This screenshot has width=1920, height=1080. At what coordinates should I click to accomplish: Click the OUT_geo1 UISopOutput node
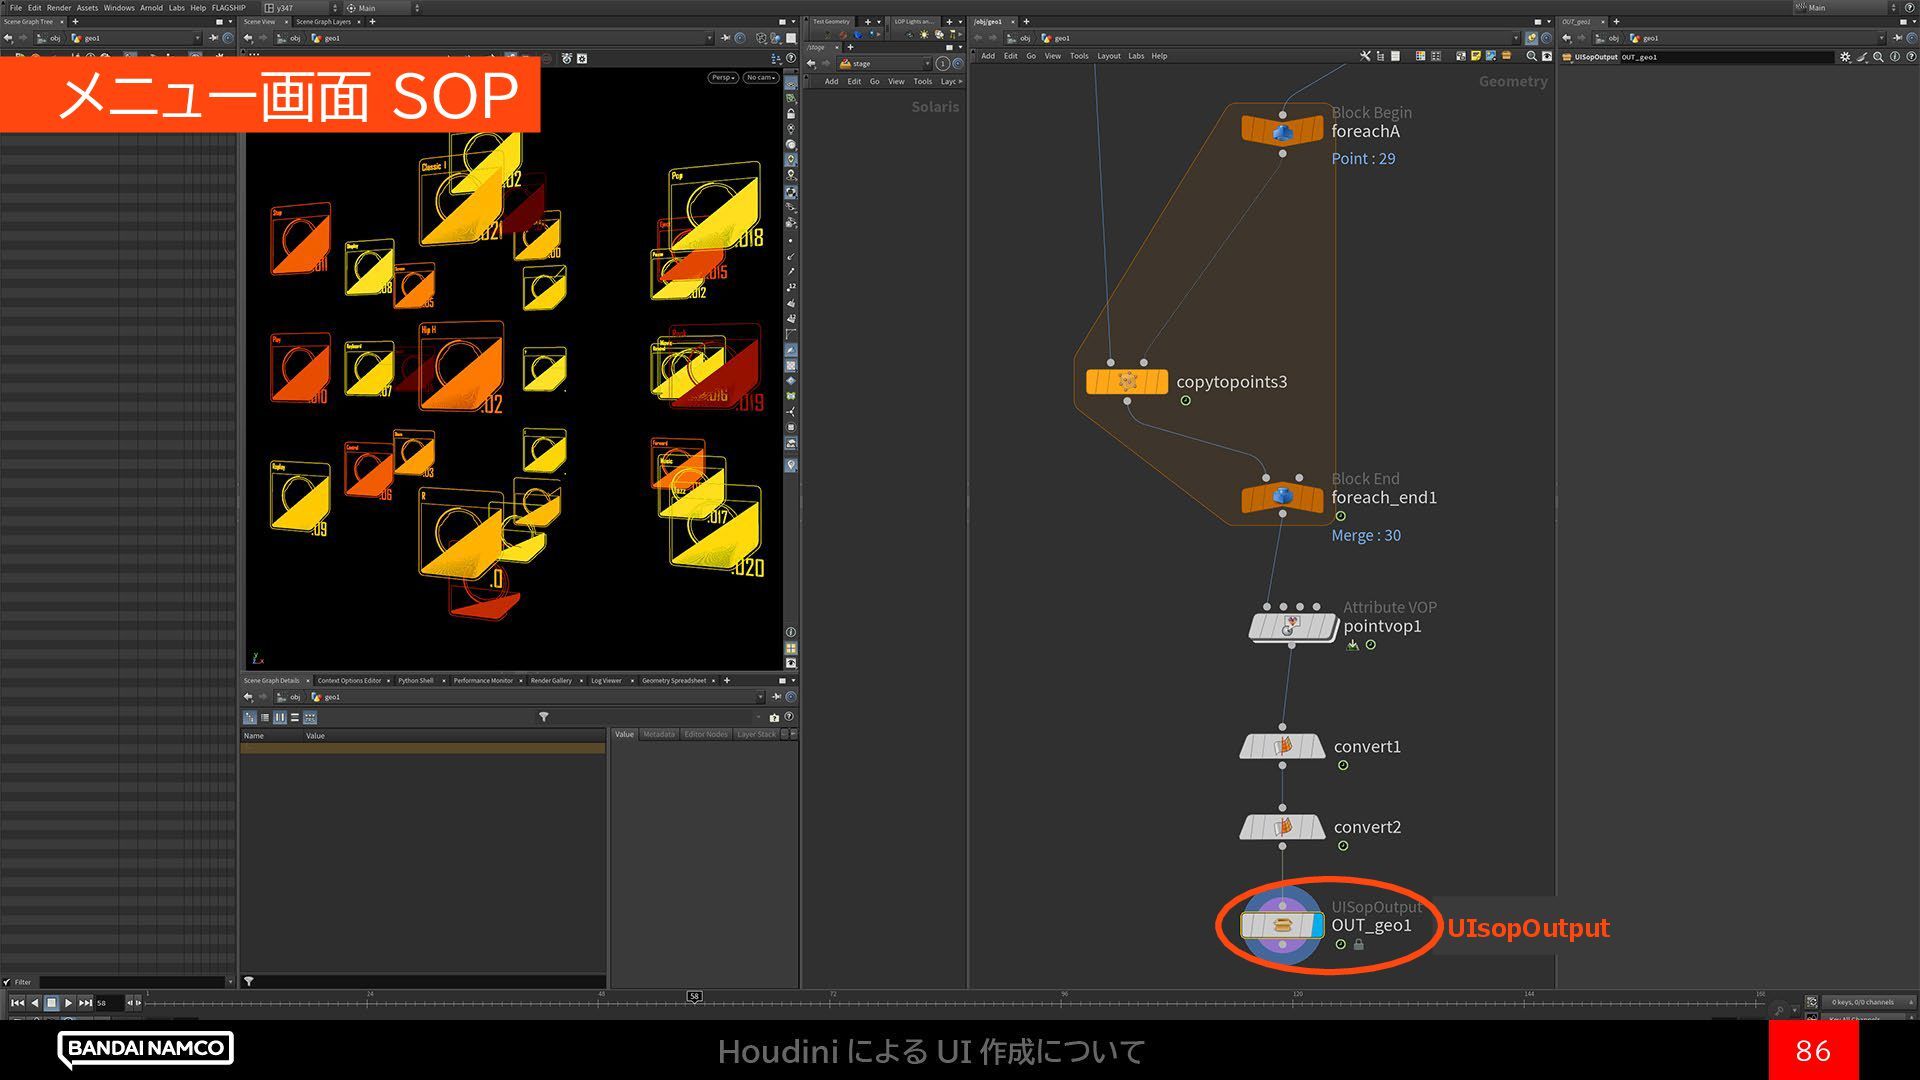pyautogui.click(x=1282, y=925)
